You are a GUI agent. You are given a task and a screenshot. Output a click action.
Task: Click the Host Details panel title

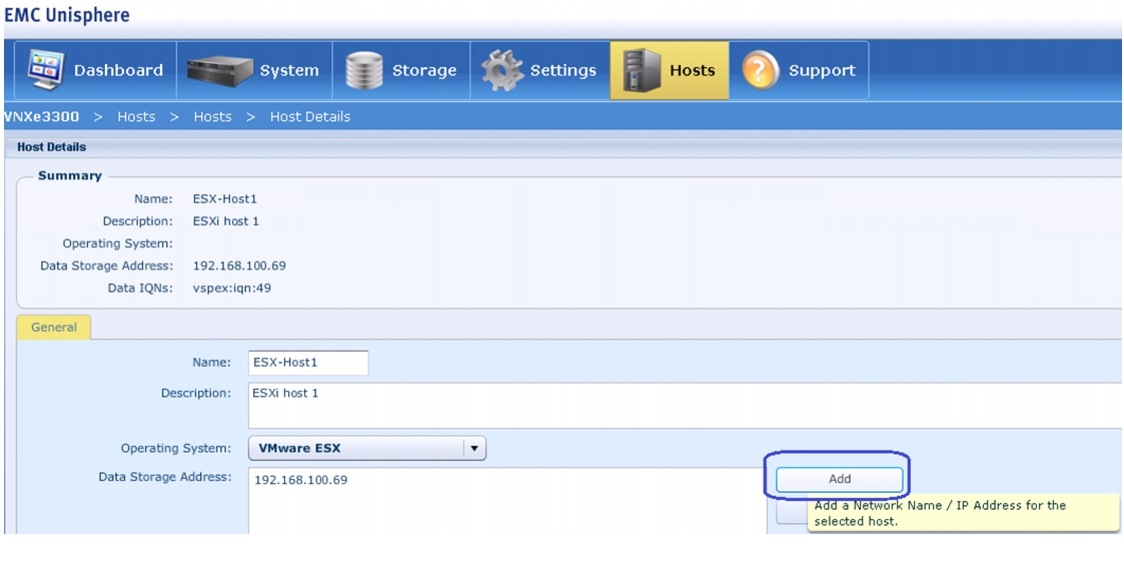coord(52,146)
